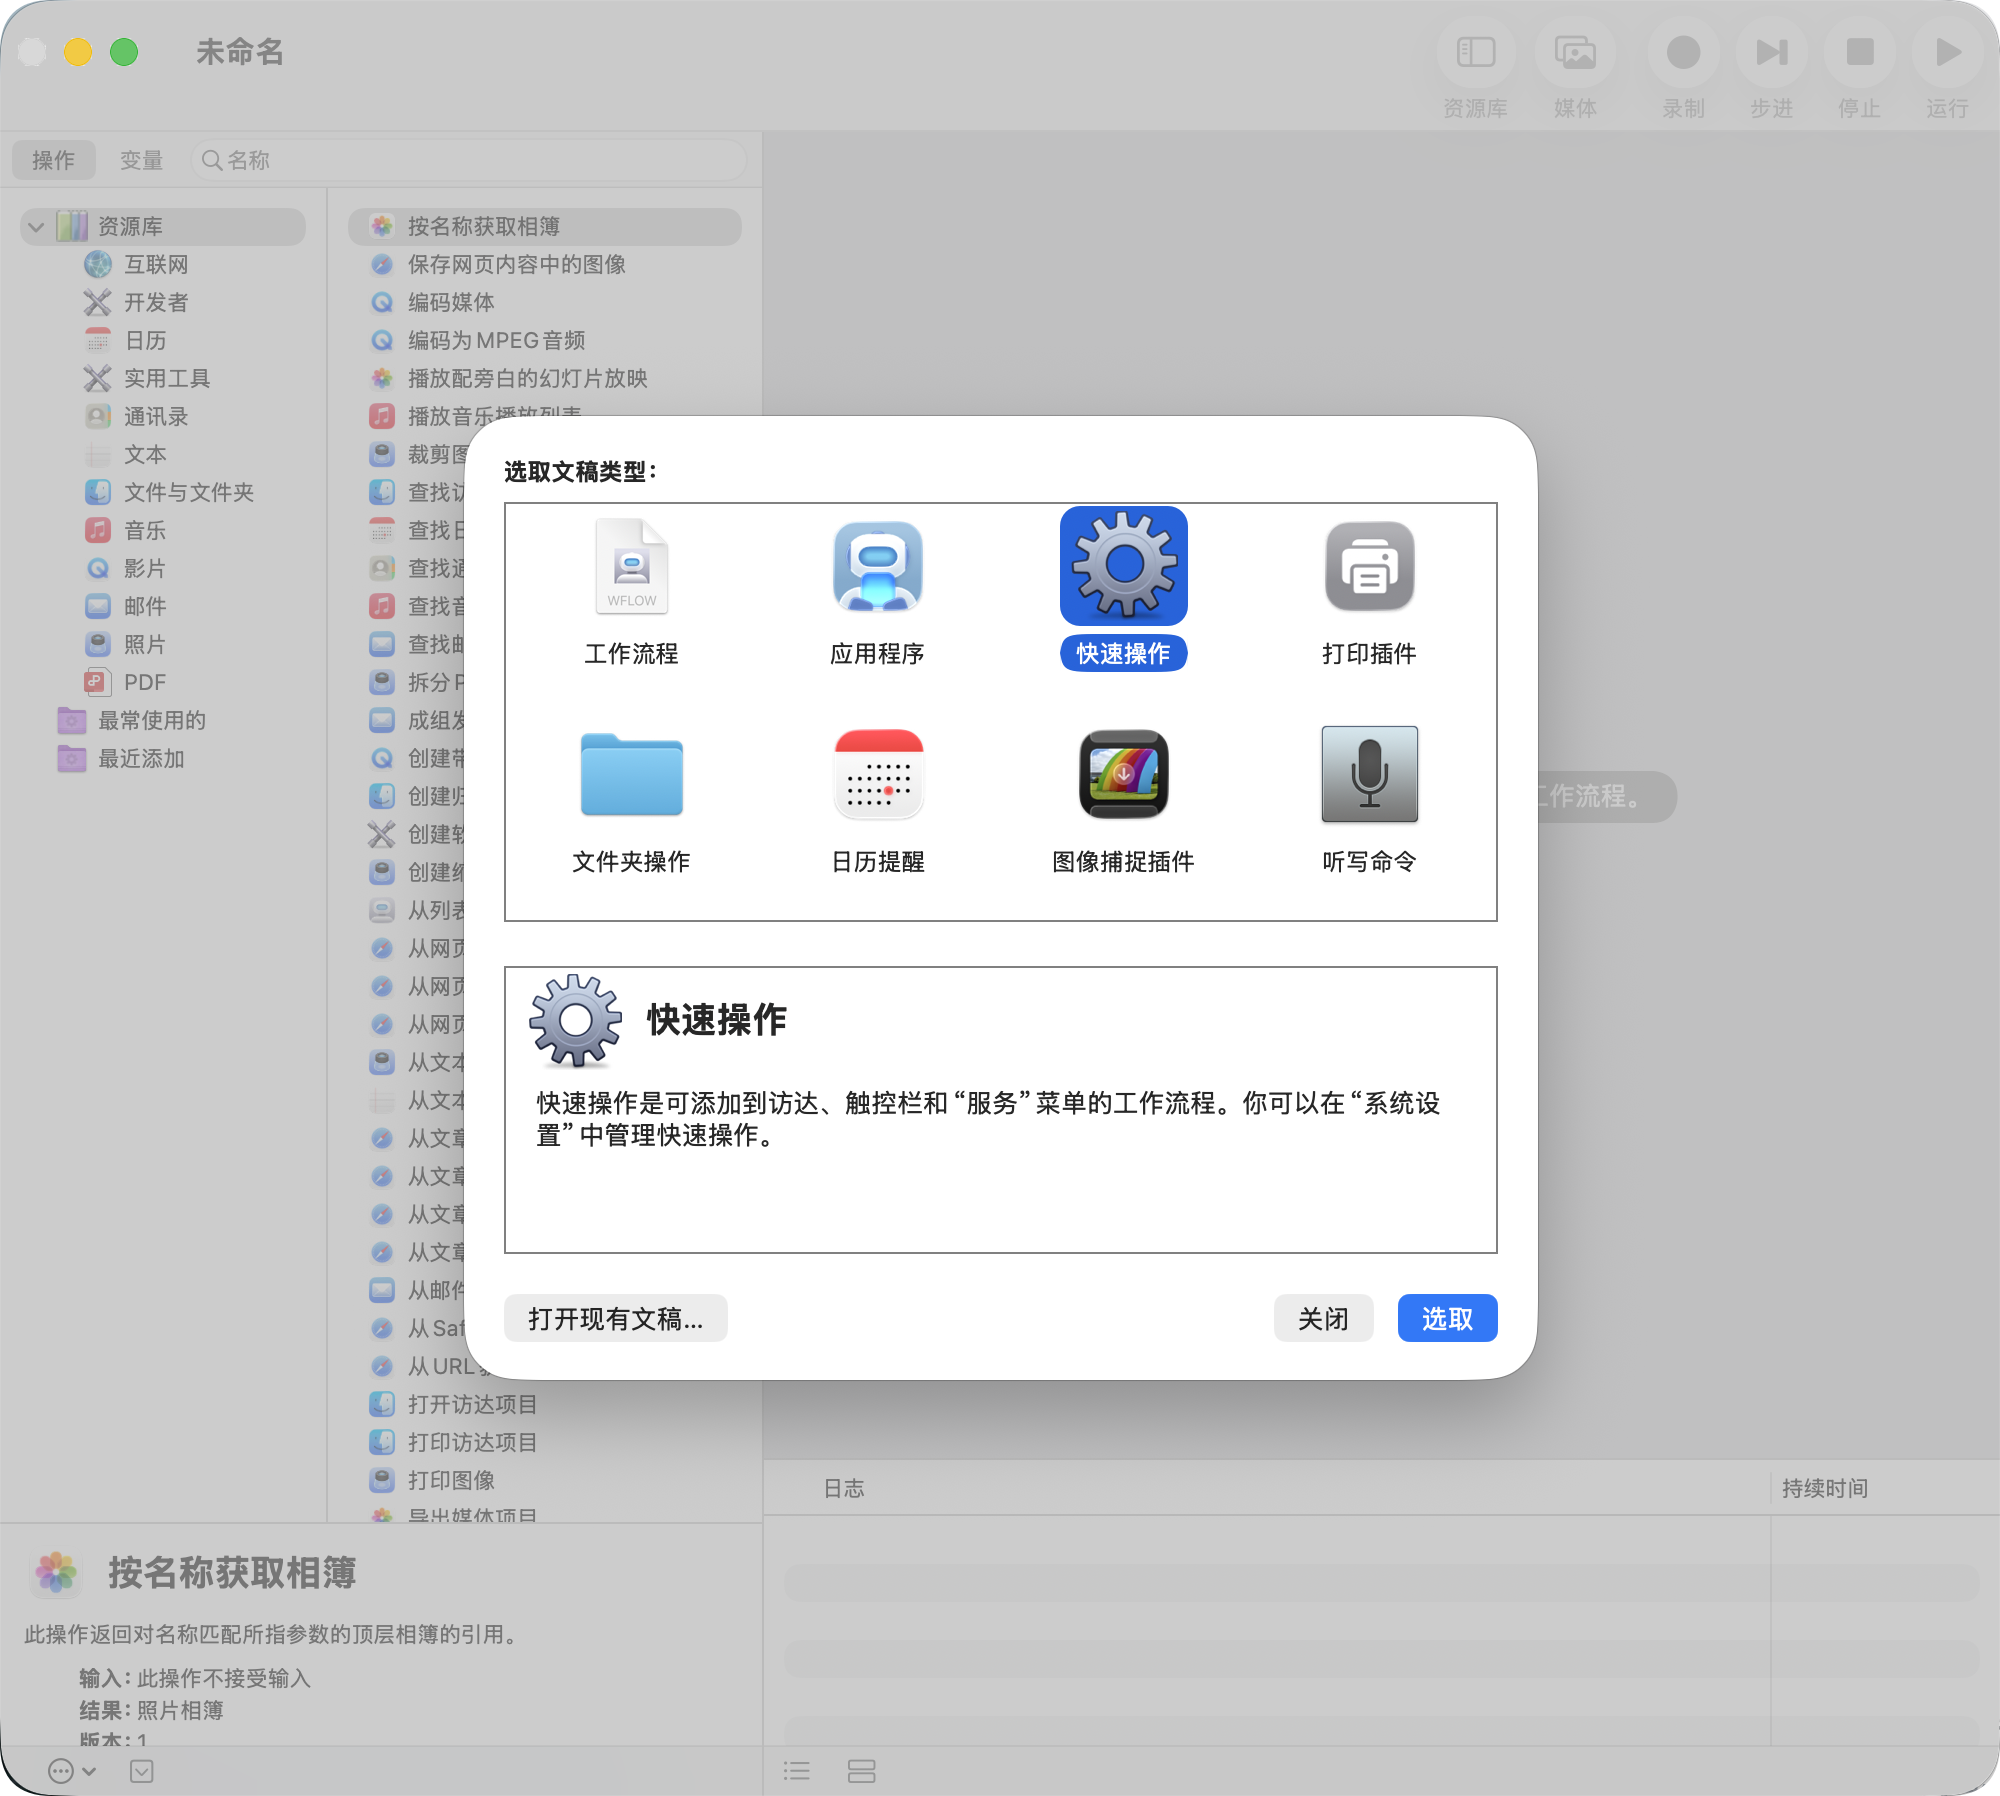Toggle the 资源库 sidebar toolbar button

pyautogui.click(x=1475, y=53)
